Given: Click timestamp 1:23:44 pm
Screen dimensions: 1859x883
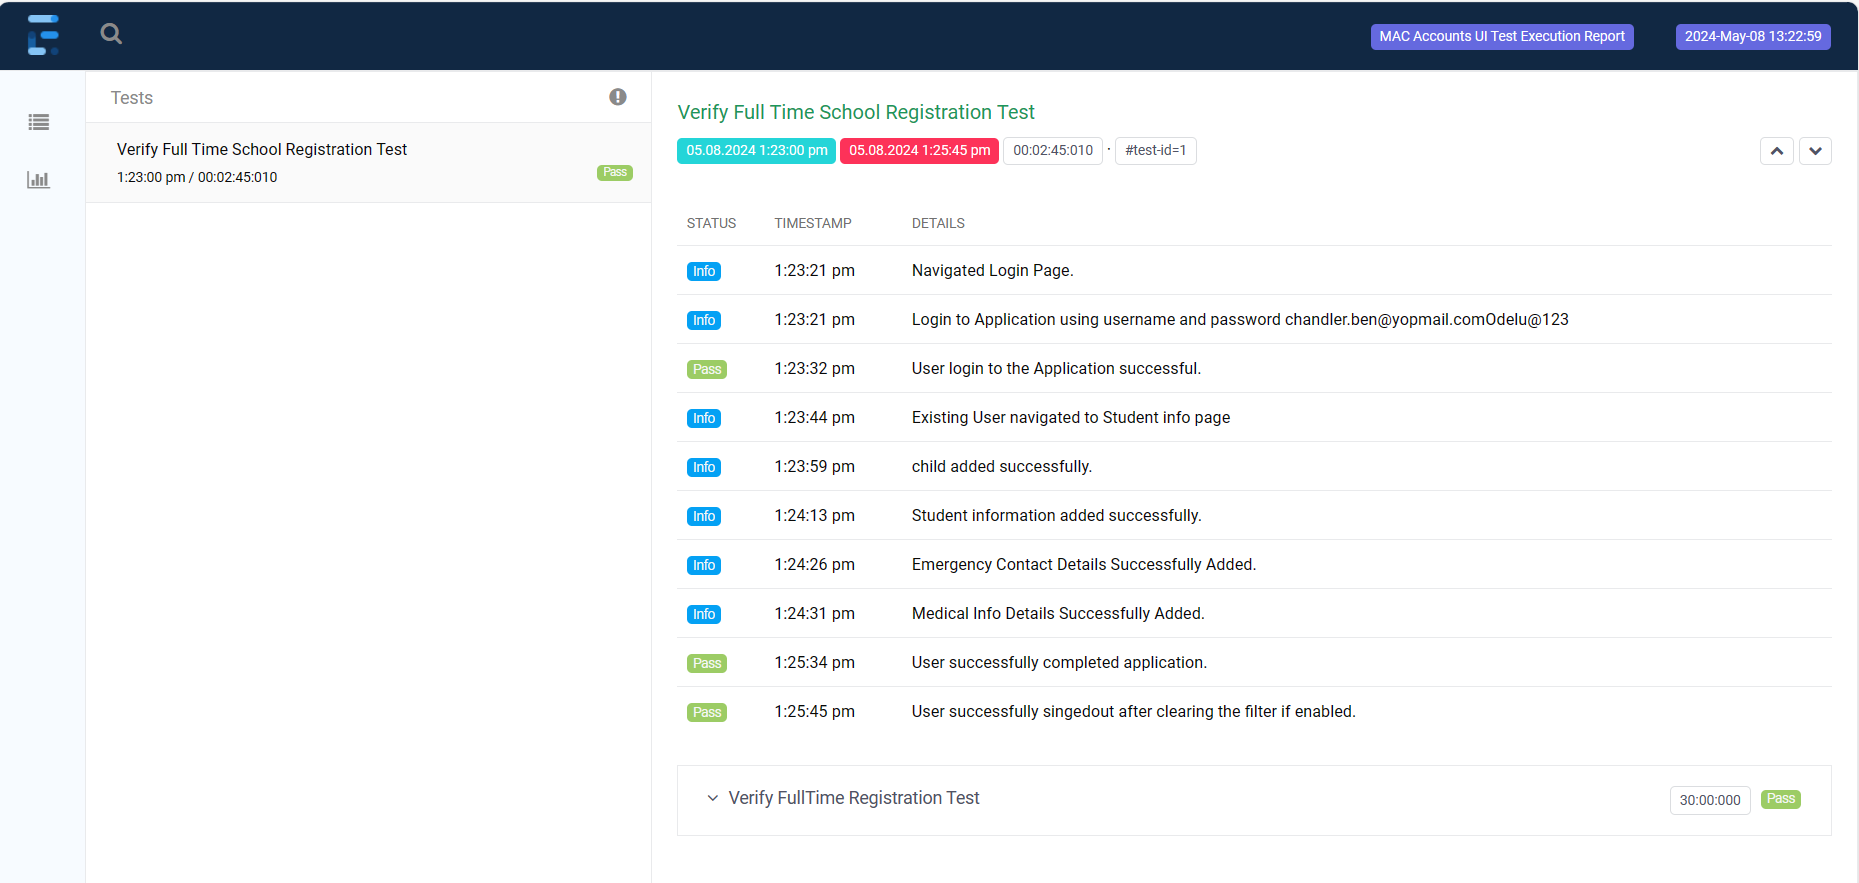Looking at the screenshot, I should (814, 418).
